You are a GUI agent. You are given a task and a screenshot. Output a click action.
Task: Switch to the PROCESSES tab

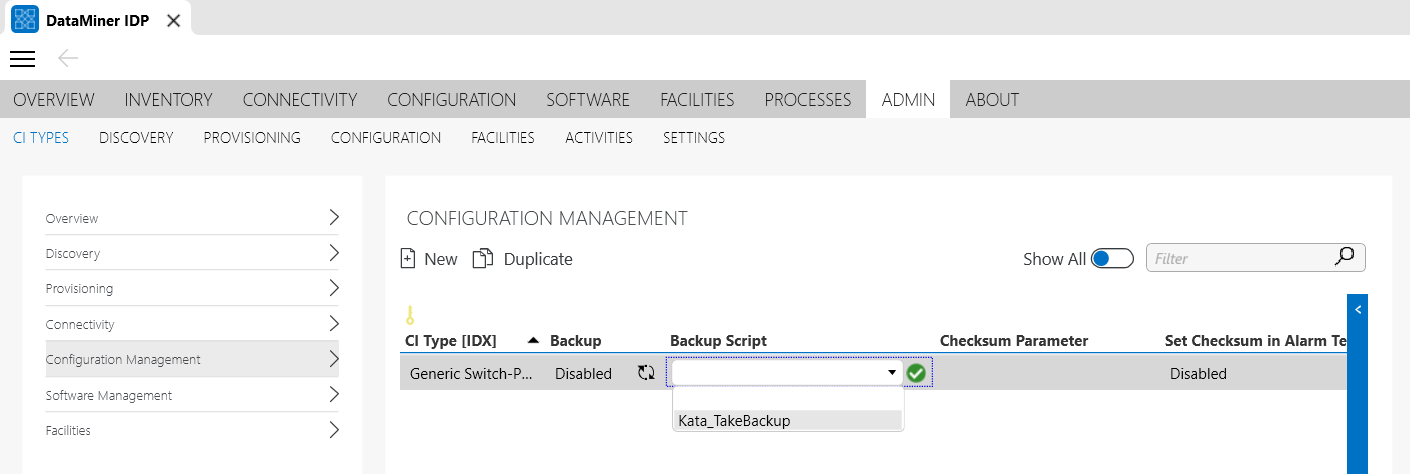(808, 99)
